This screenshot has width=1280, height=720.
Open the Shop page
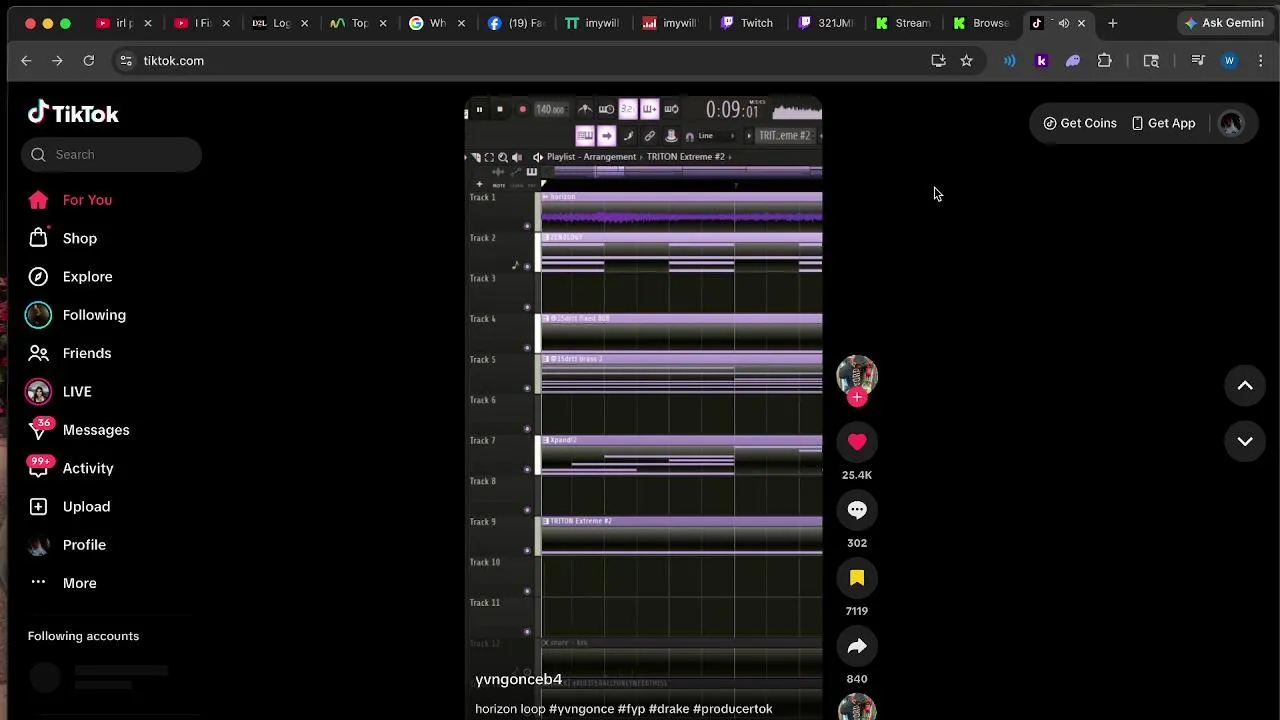(80, 238)
